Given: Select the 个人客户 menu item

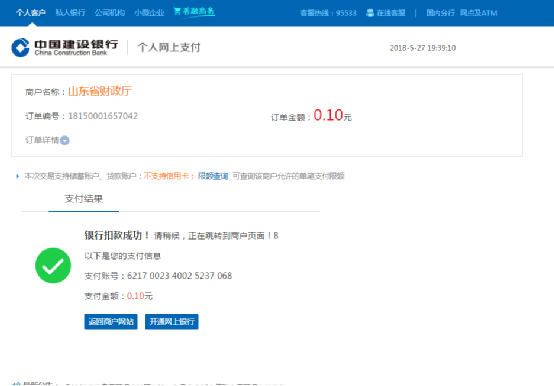Looking at the screenshot, I should click(x=31, y=13).
